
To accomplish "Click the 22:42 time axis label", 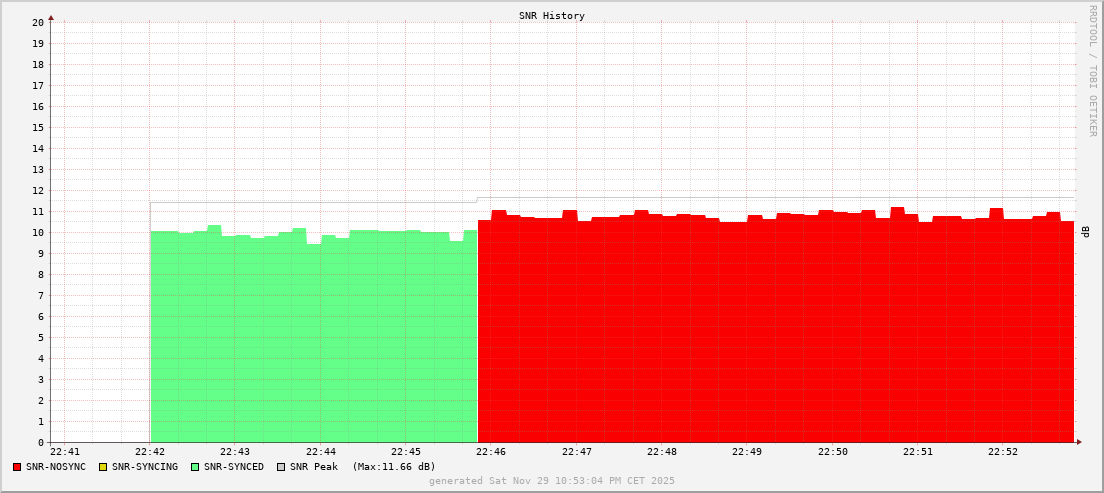I will pos(150,452).
